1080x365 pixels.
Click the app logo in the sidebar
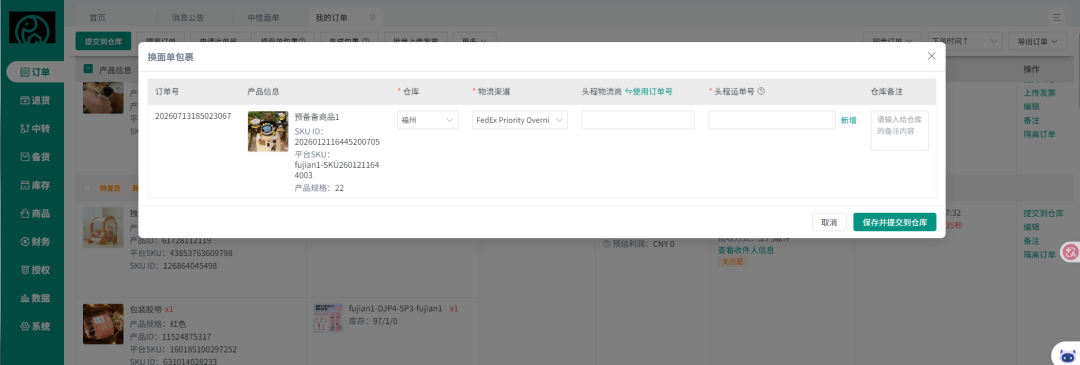pyautogui.click(x=32, y=28)
